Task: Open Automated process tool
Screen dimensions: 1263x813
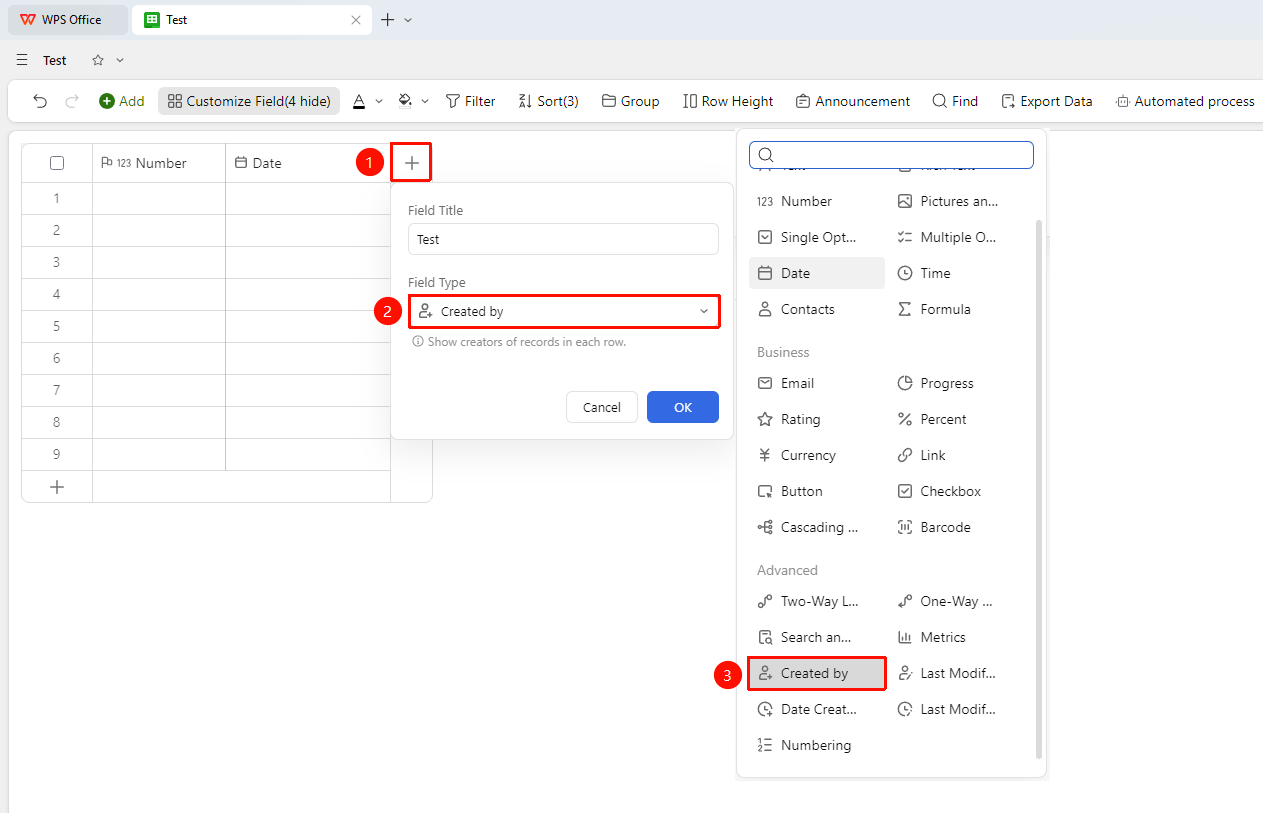Action: pos(1185,101)
